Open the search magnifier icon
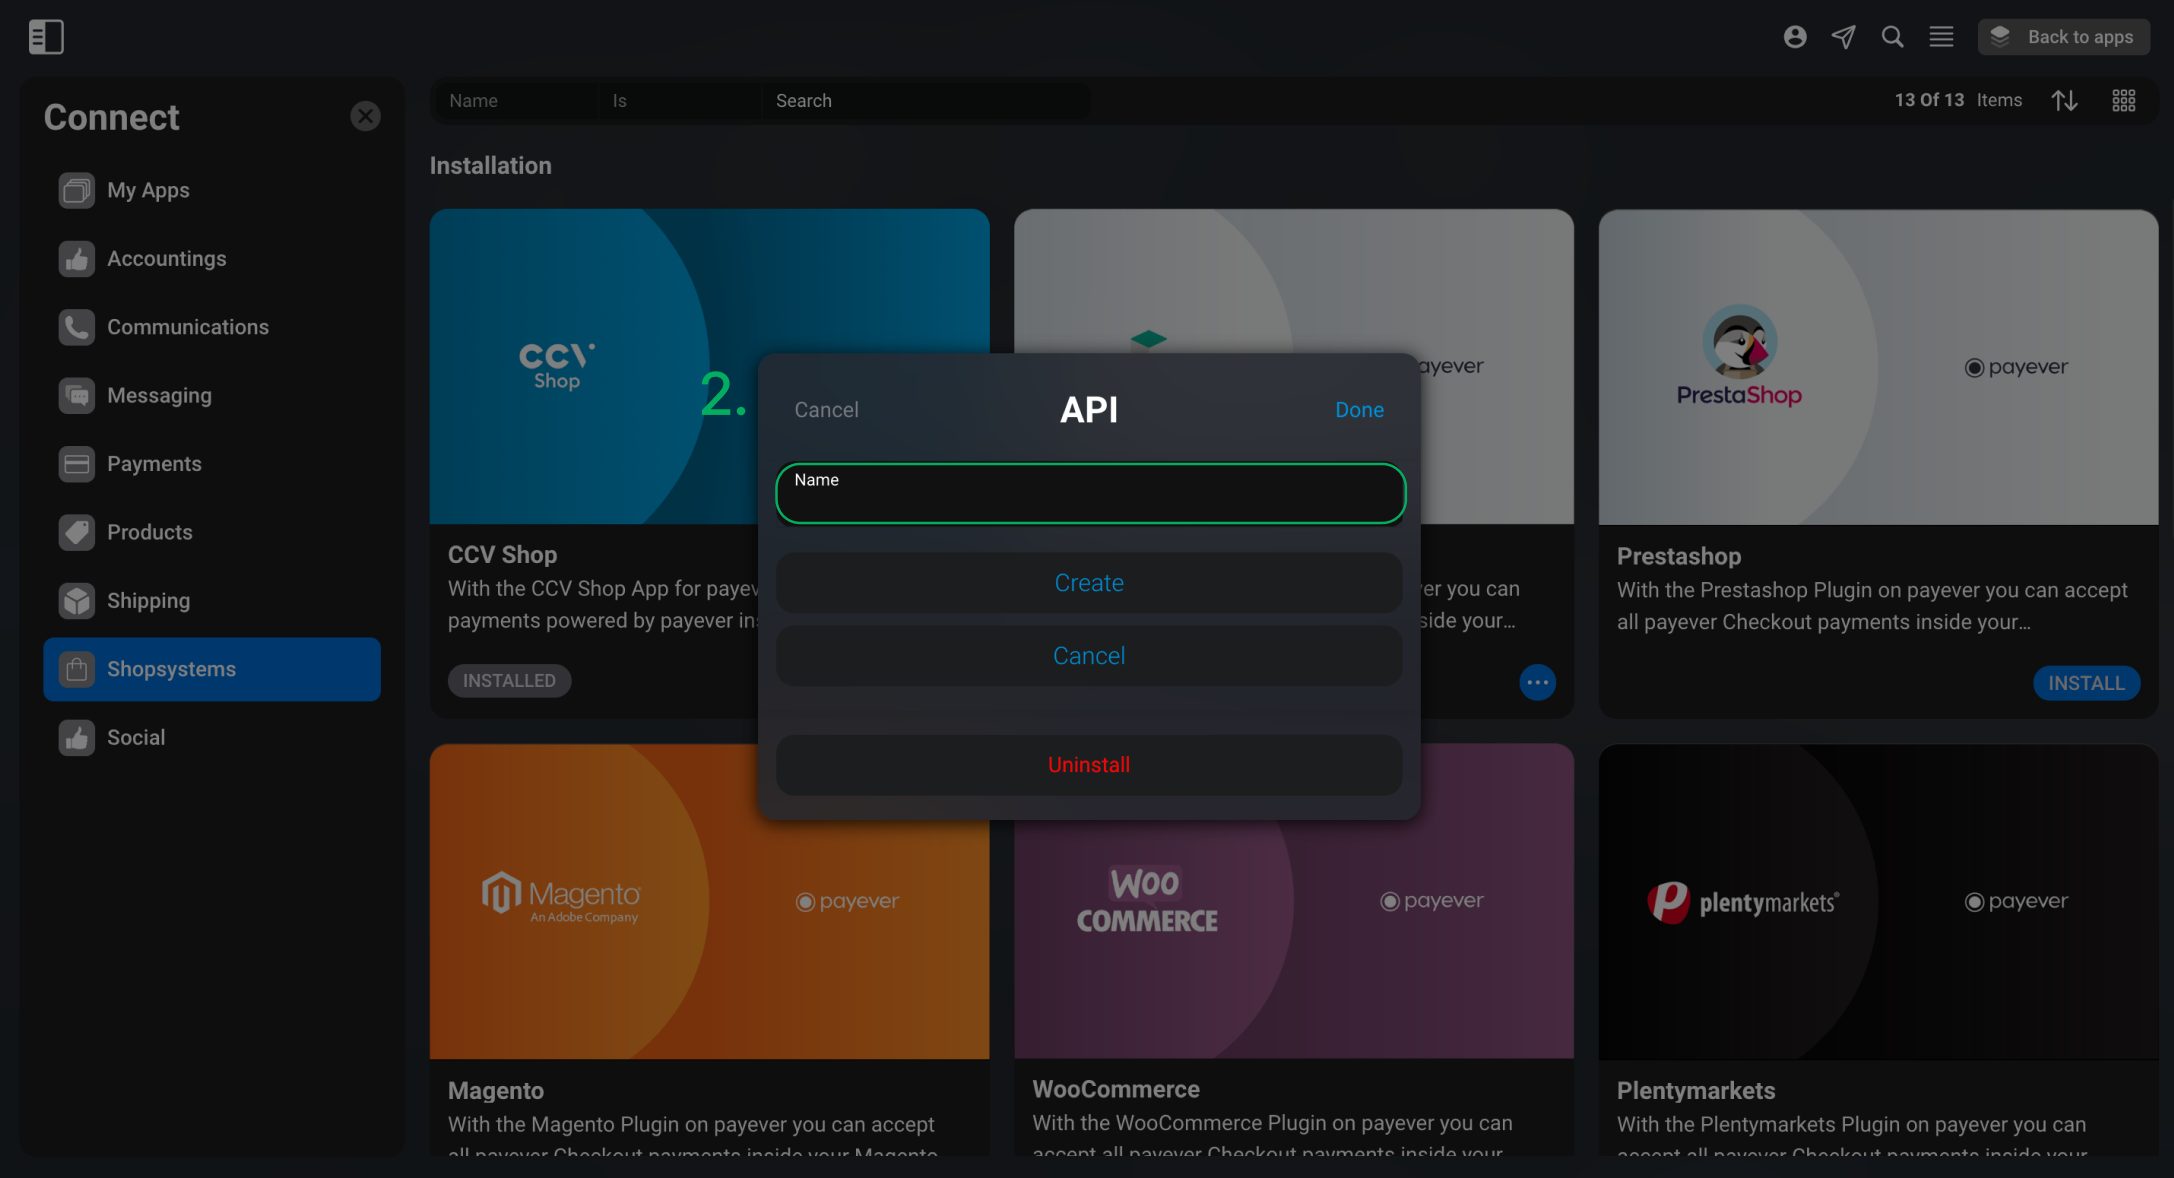Image resolution: width=2174 pixels, height=1178 pixels. point(1892,37)
